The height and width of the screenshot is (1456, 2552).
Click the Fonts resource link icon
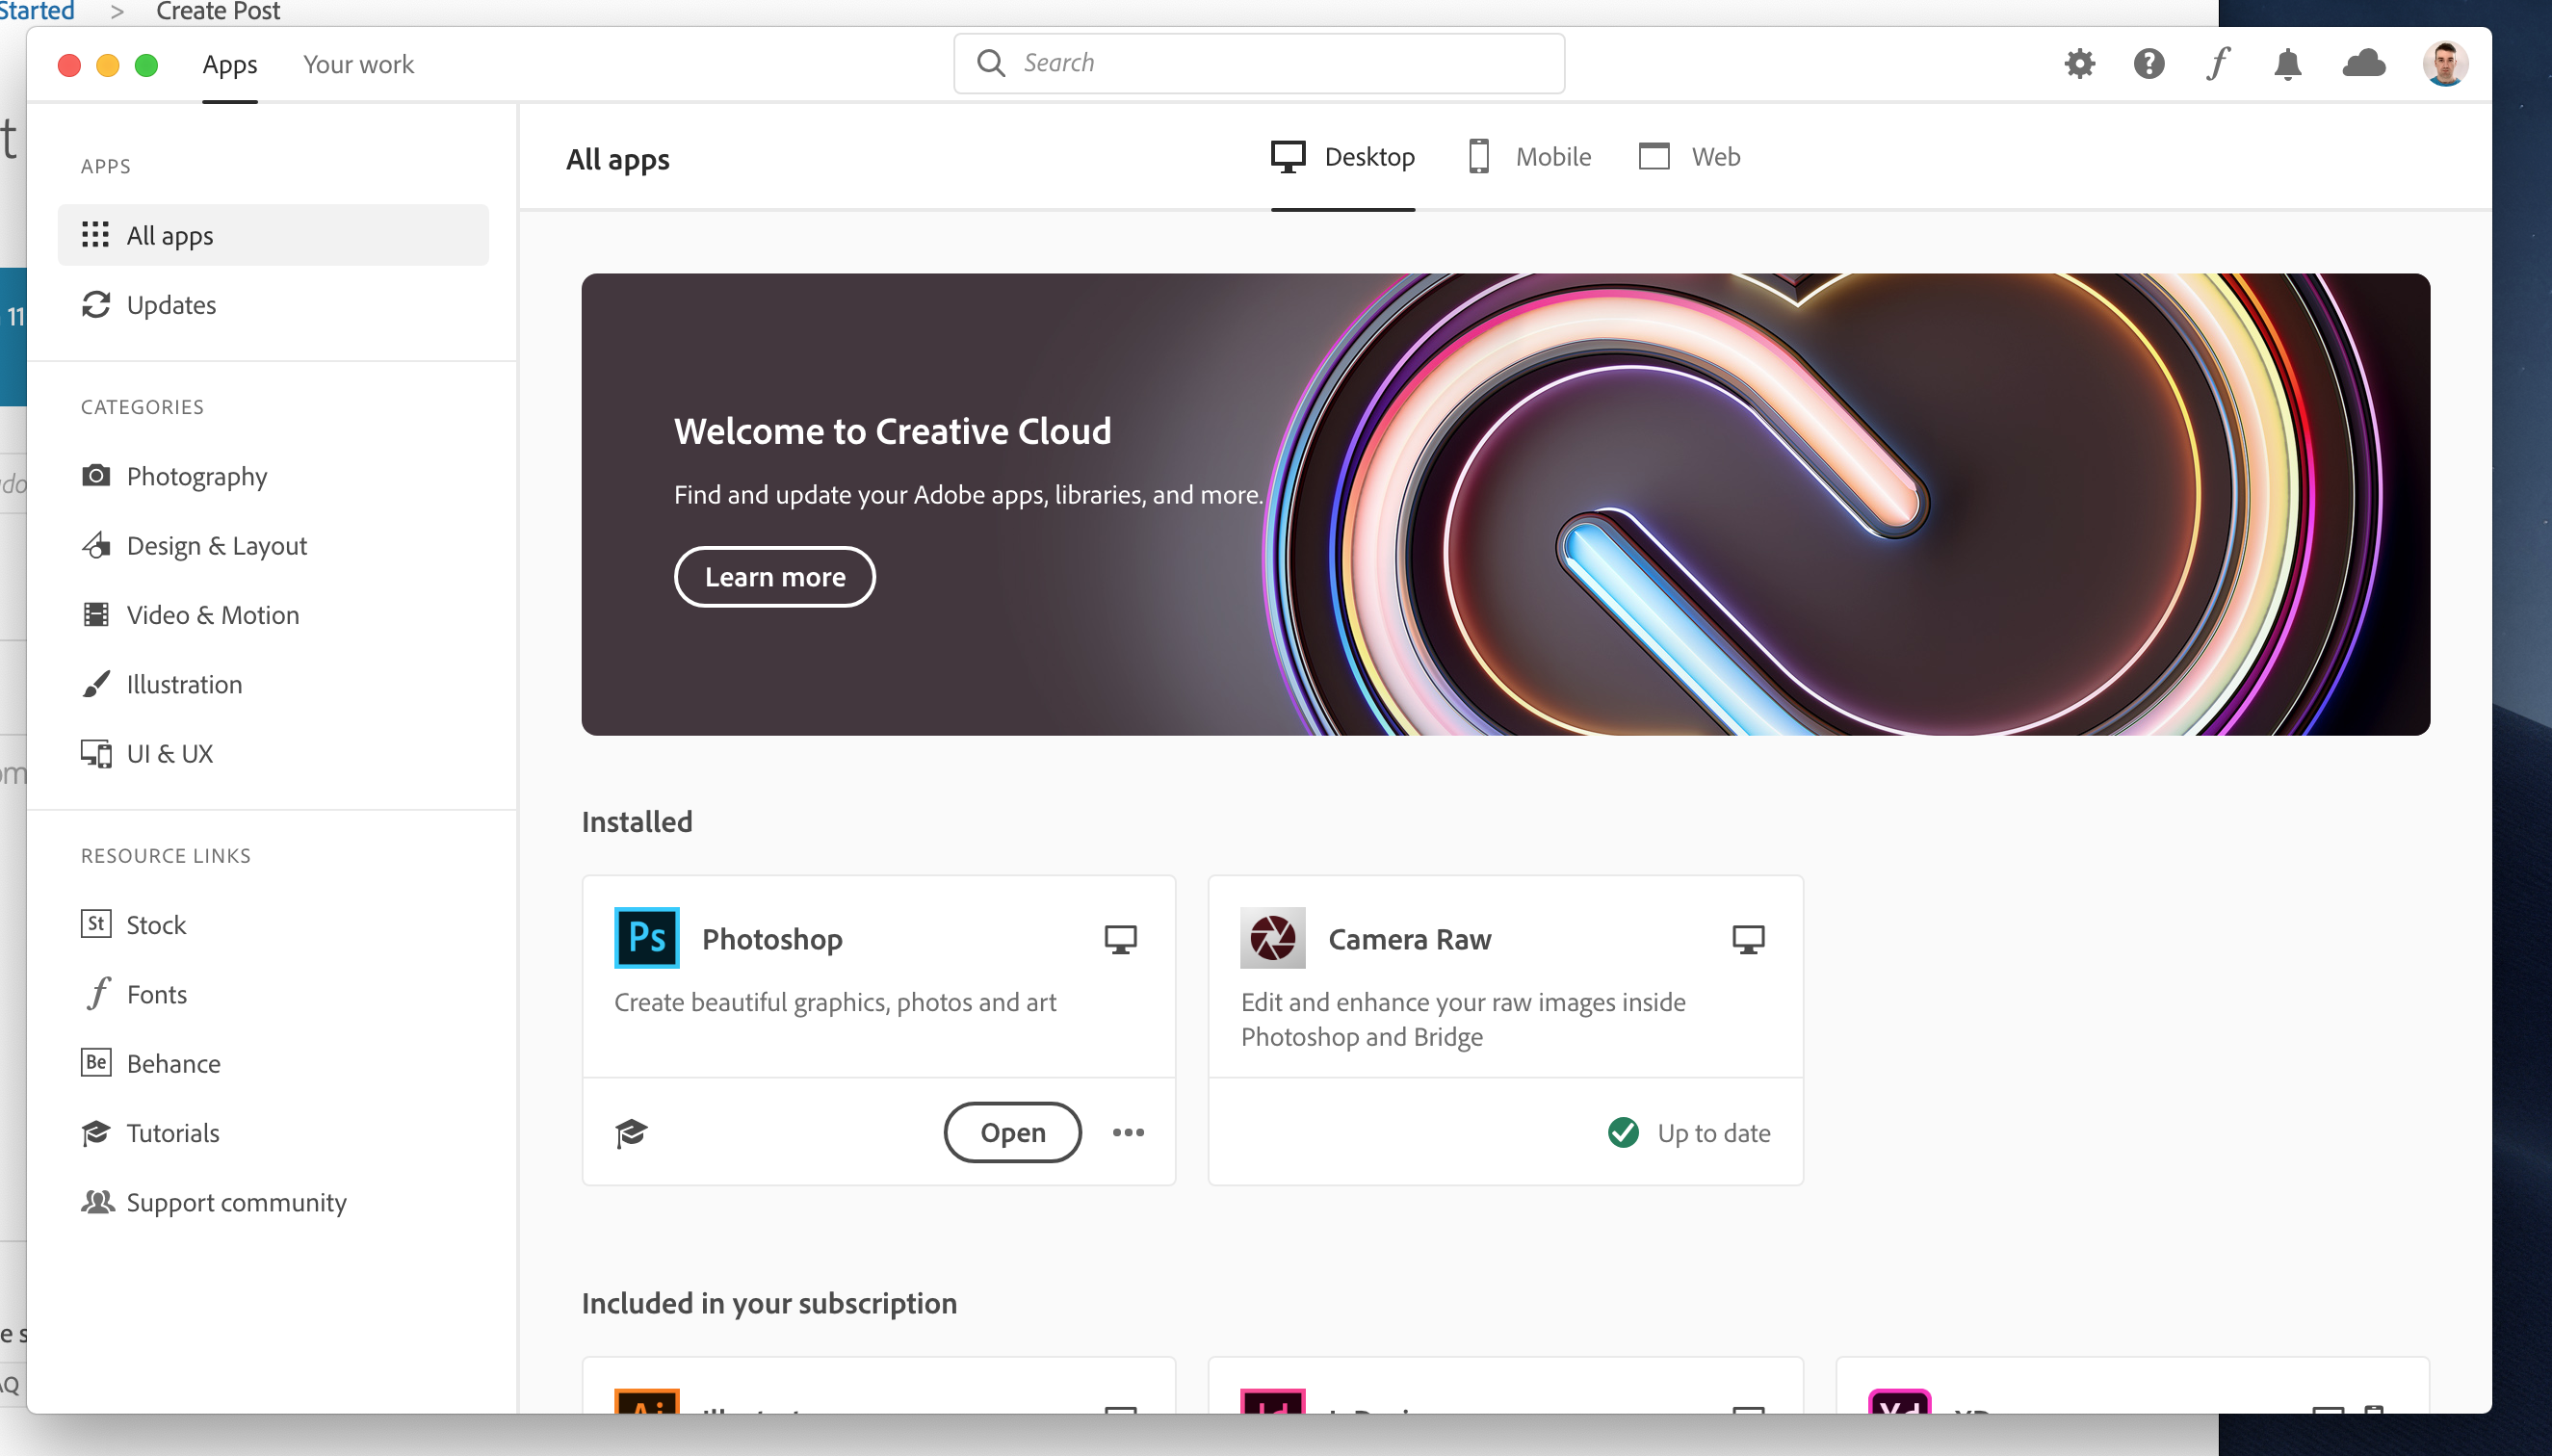click(x=94, y=994)
